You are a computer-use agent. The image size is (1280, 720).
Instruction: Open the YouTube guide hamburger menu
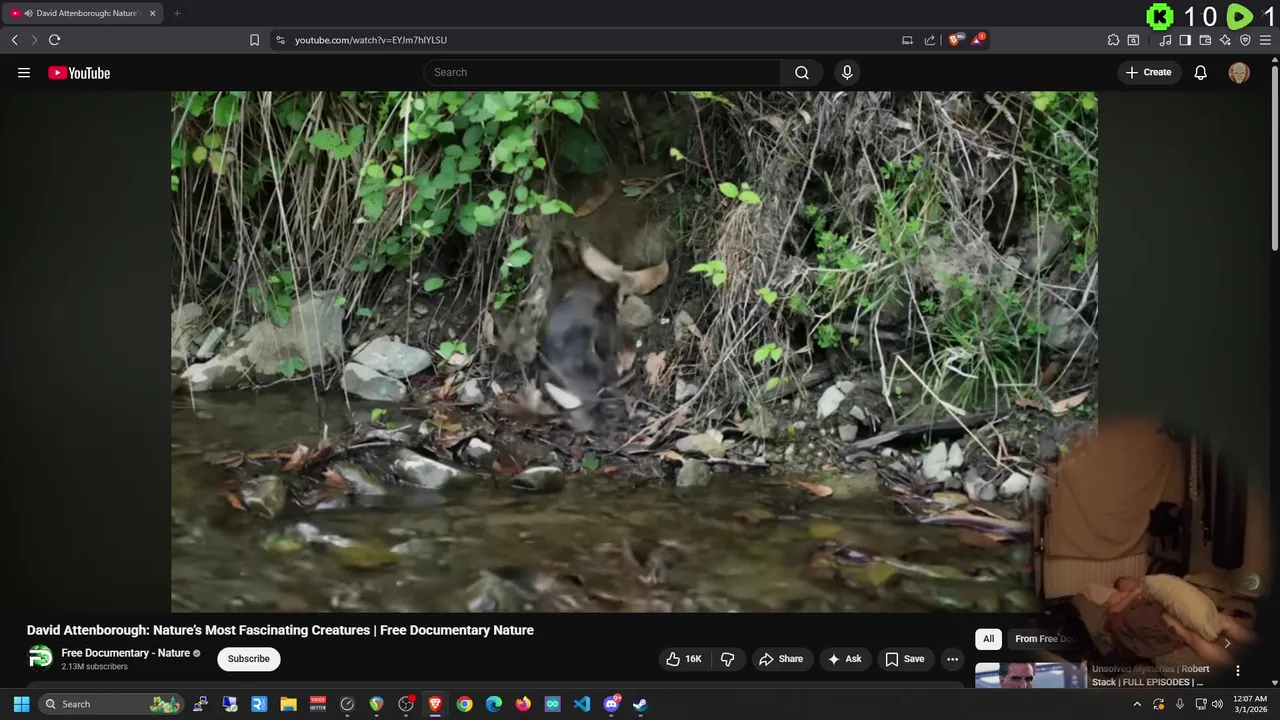(24, 72)
